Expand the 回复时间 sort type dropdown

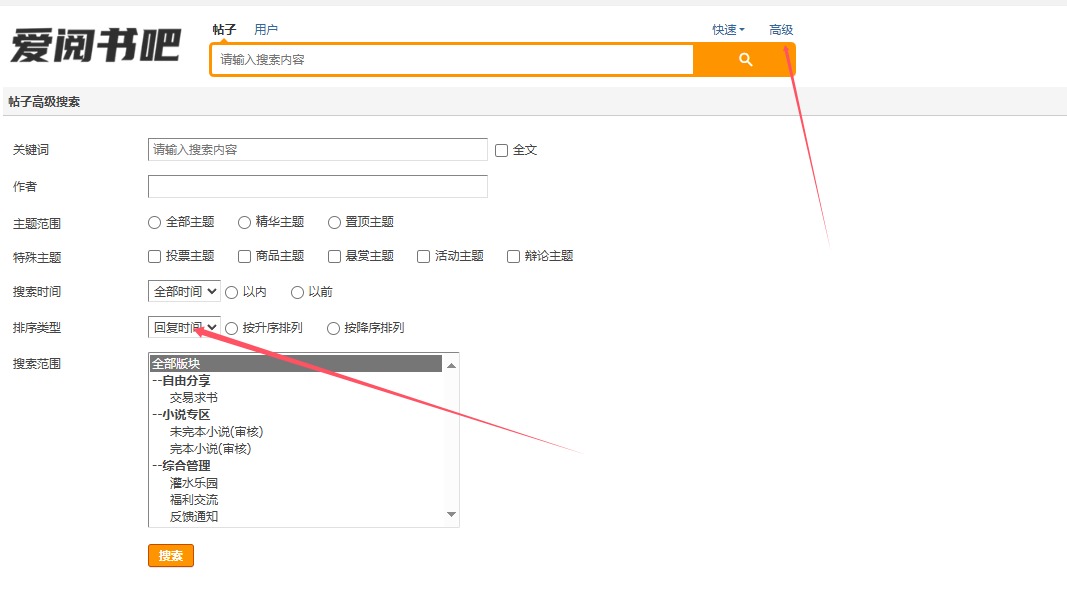click(184, 327)
